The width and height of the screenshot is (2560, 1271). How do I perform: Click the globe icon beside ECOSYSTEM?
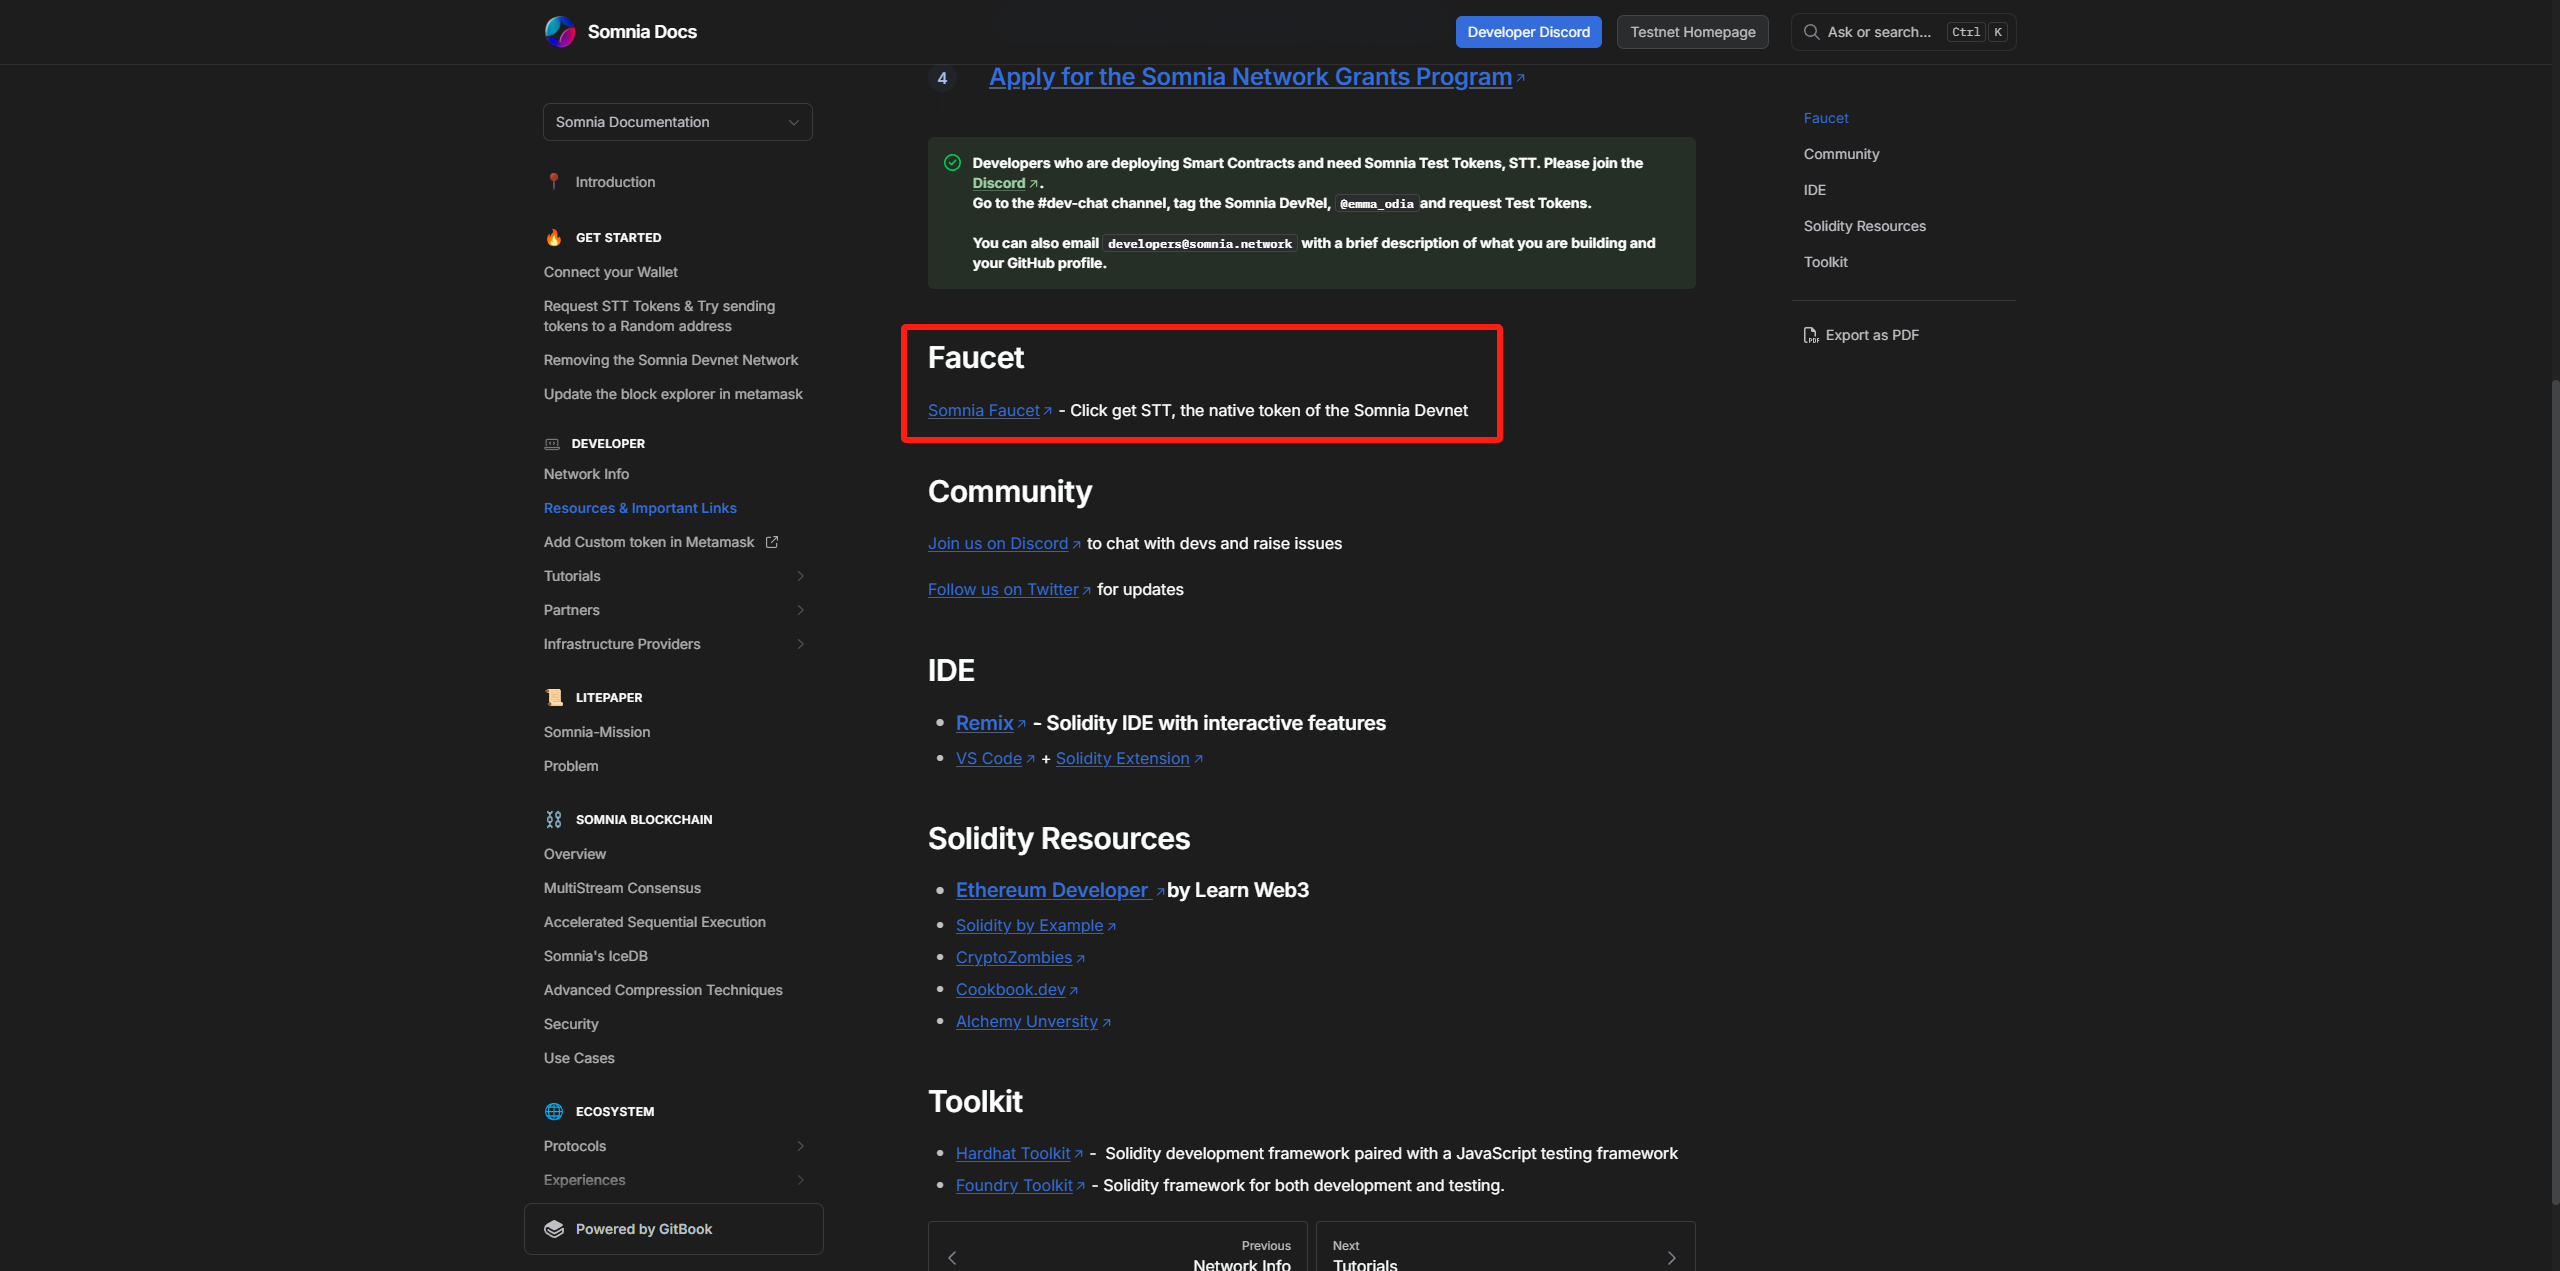pos(553,1111)
